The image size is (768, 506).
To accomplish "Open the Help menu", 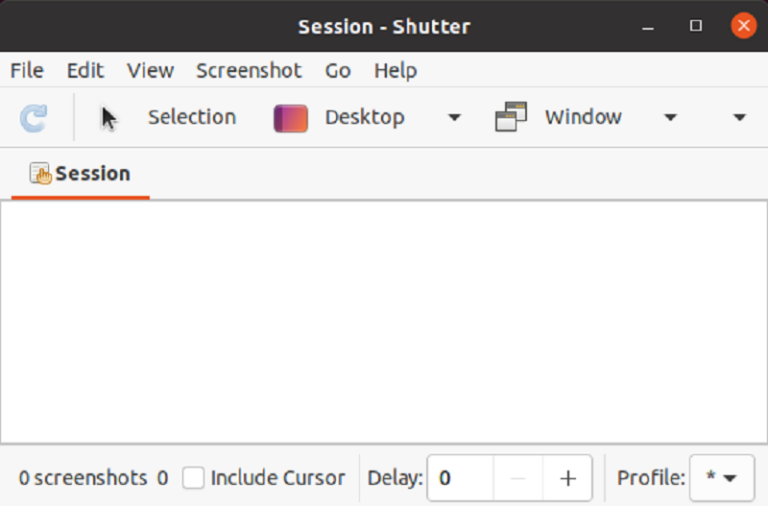I will point(395,71).
